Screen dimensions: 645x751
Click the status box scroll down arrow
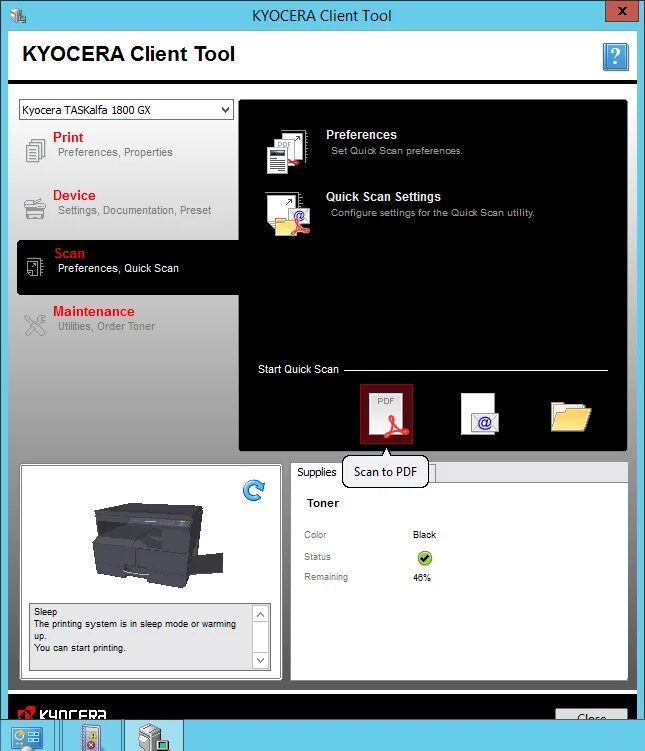click(x=260, y=660)
